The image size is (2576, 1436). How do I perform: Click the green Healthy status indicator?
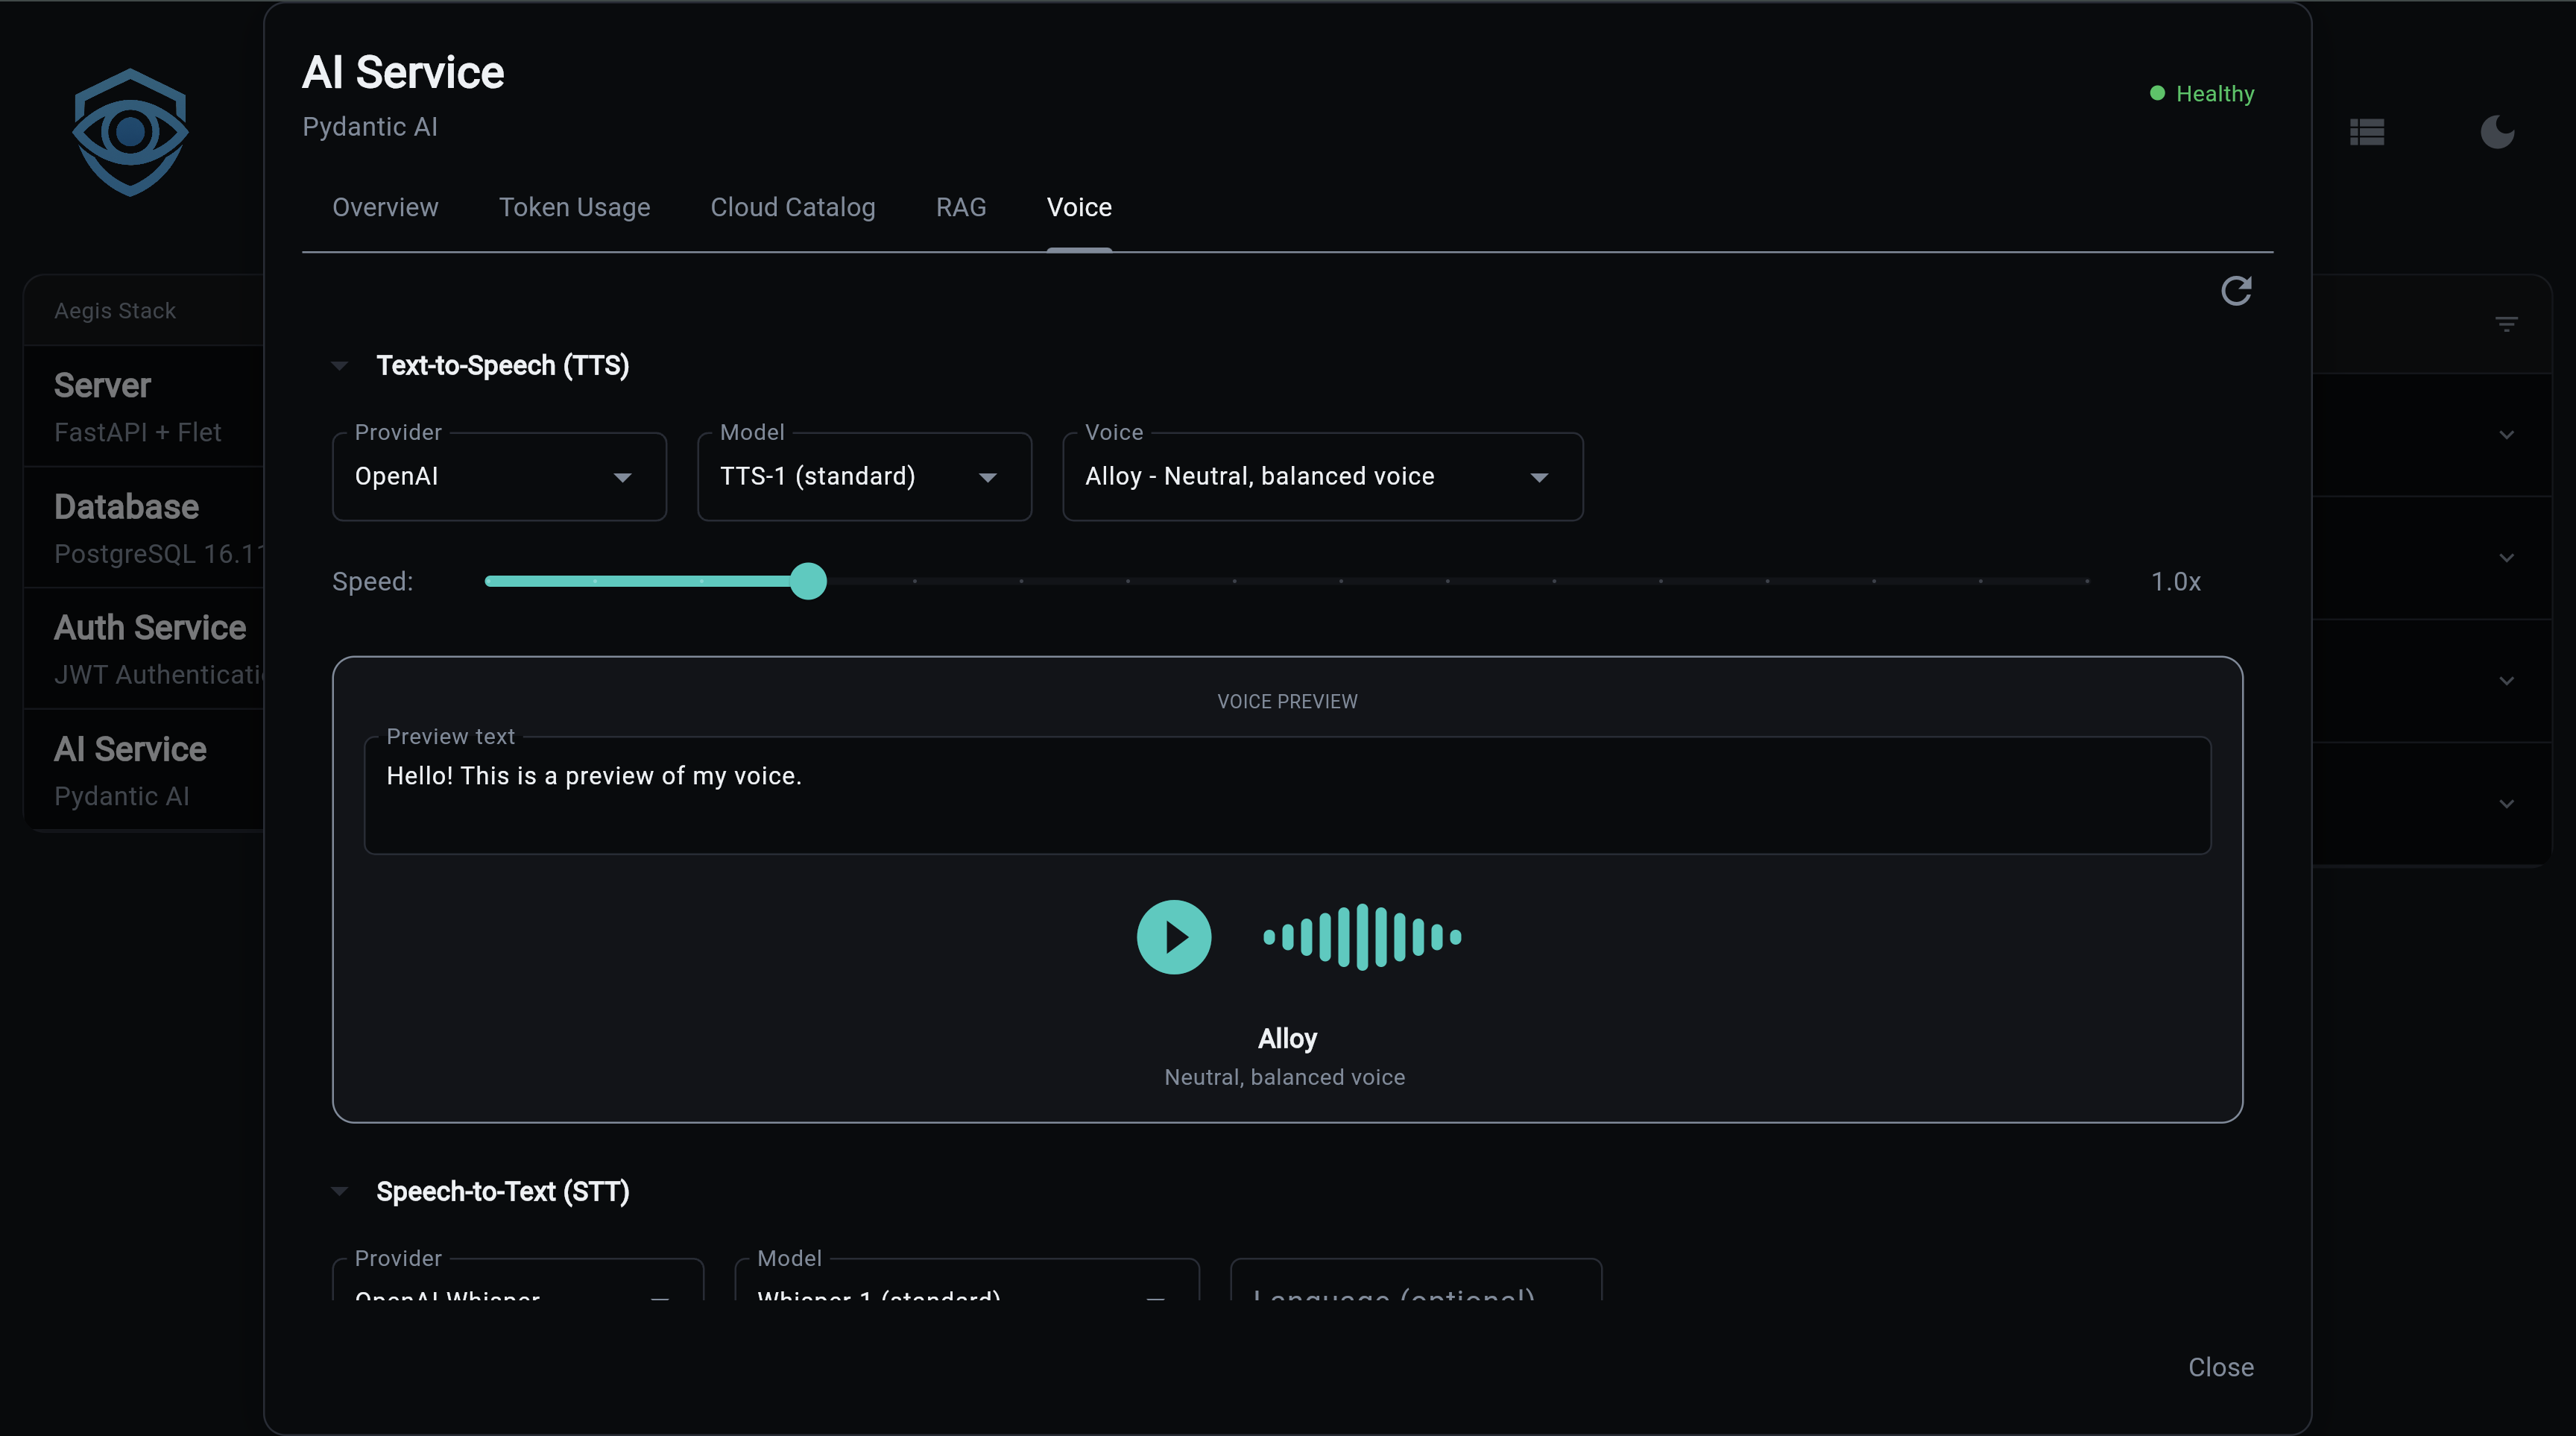[2203, 94]
